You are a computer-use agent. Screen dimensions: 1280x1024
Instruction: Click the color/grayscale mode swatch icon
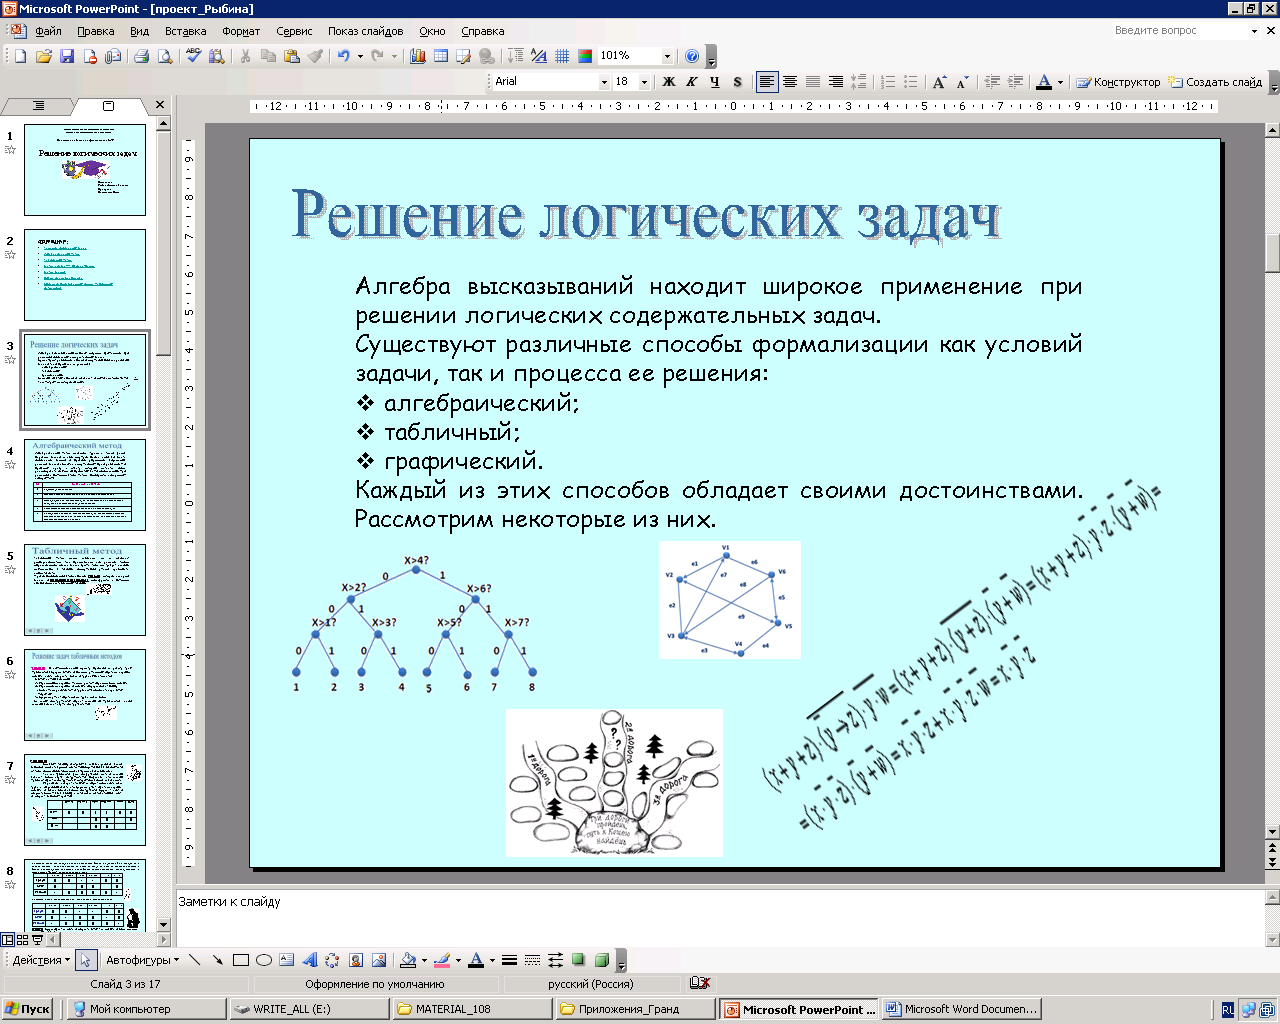click(585, 56)
